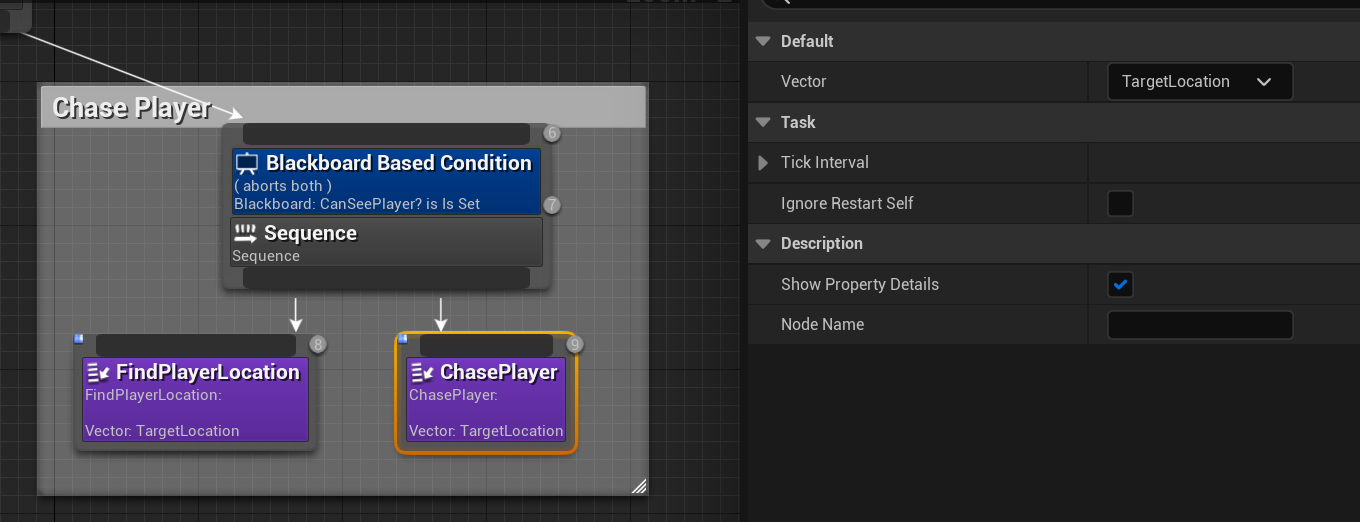Click the Blackboard Based Condition decorator icon
The width and height of the screenshot is (1360, 522).
247,164
